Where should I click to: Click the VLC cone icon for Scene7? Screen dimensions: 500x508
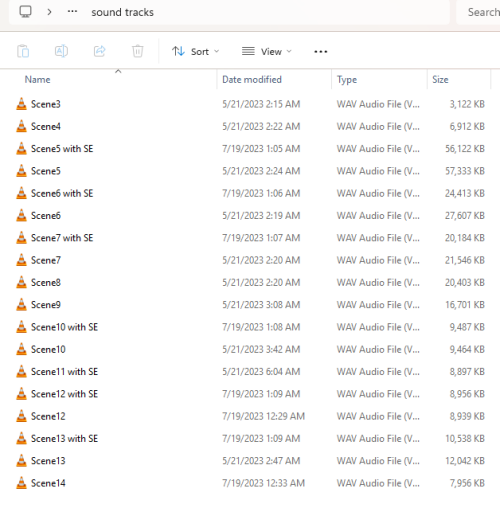[x=21, y=260]
